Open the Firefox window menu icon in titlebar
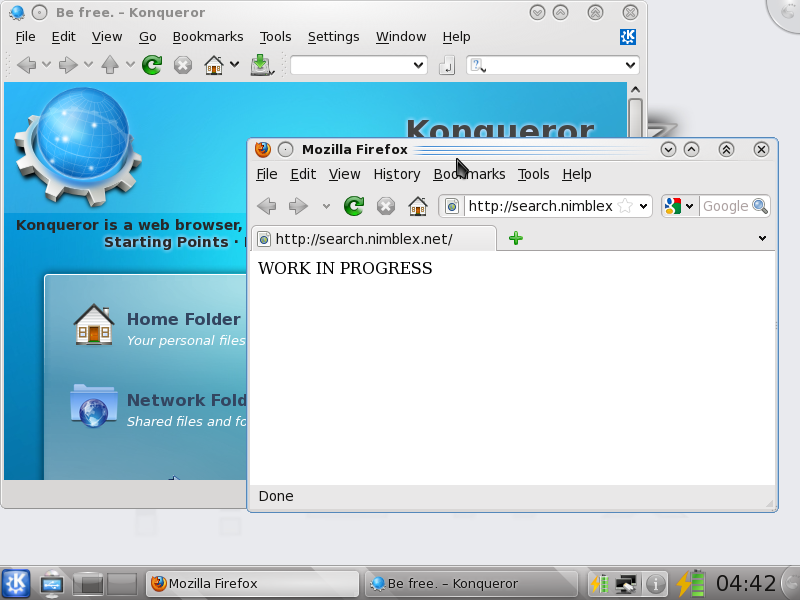The width and height of the screenshot is (800, 600). pos(263,149)
